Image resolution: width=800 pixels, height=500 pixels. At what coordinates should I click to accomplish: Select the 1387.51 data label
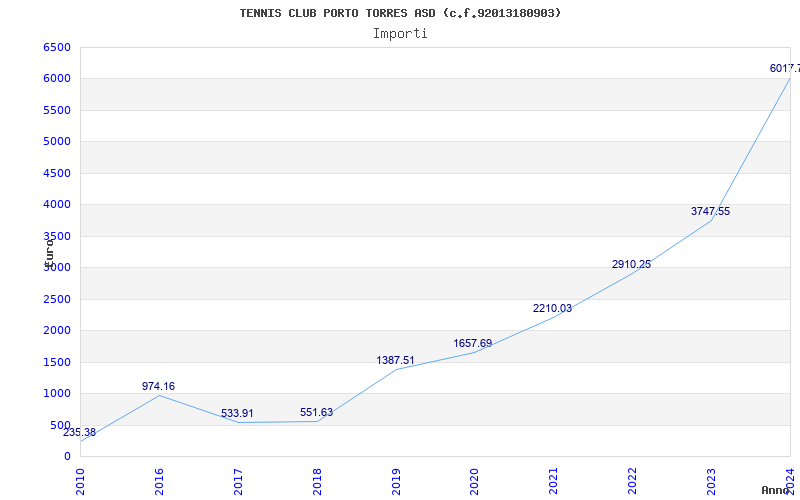point(395,360)
